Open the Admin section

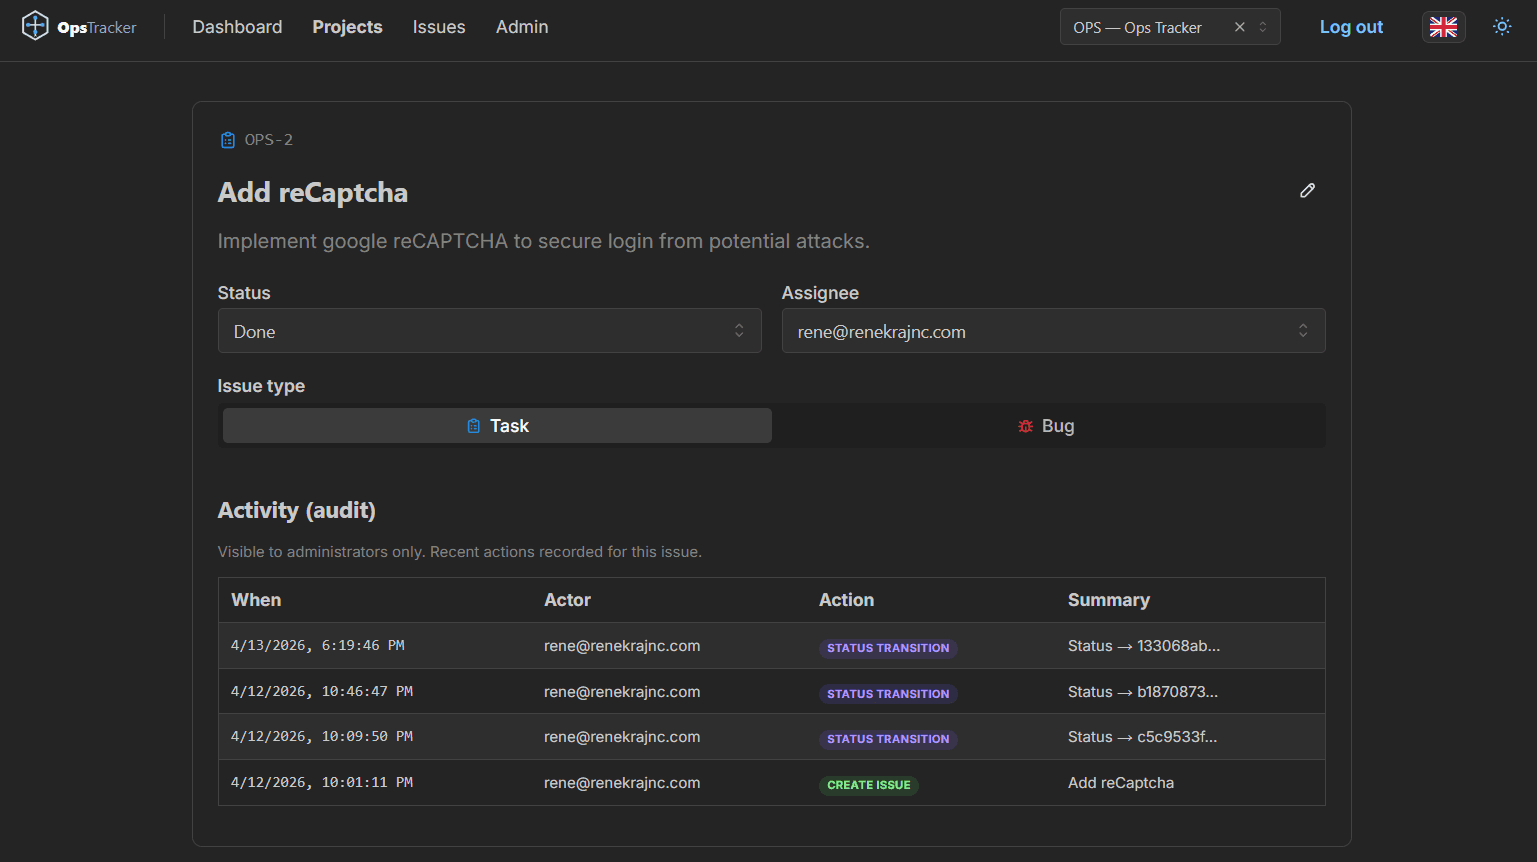click(521, 27)
